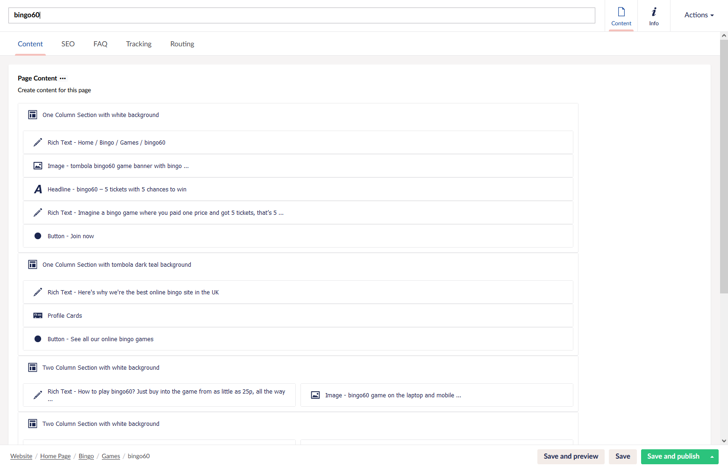Click the scrollbar down arrow

pyautogui.click(x=724, y=441)
